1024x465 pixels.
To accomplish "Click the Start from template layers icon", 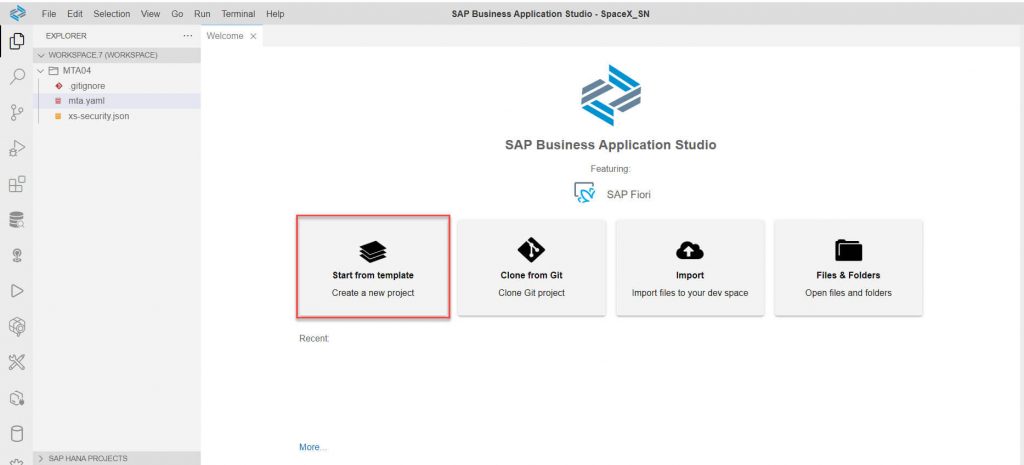I will point(373,251).
